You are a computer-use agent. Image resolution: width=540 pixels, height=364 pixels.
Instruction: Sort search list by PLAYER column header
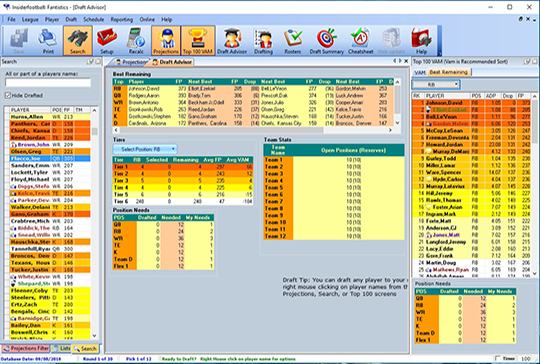click(30, 110)
